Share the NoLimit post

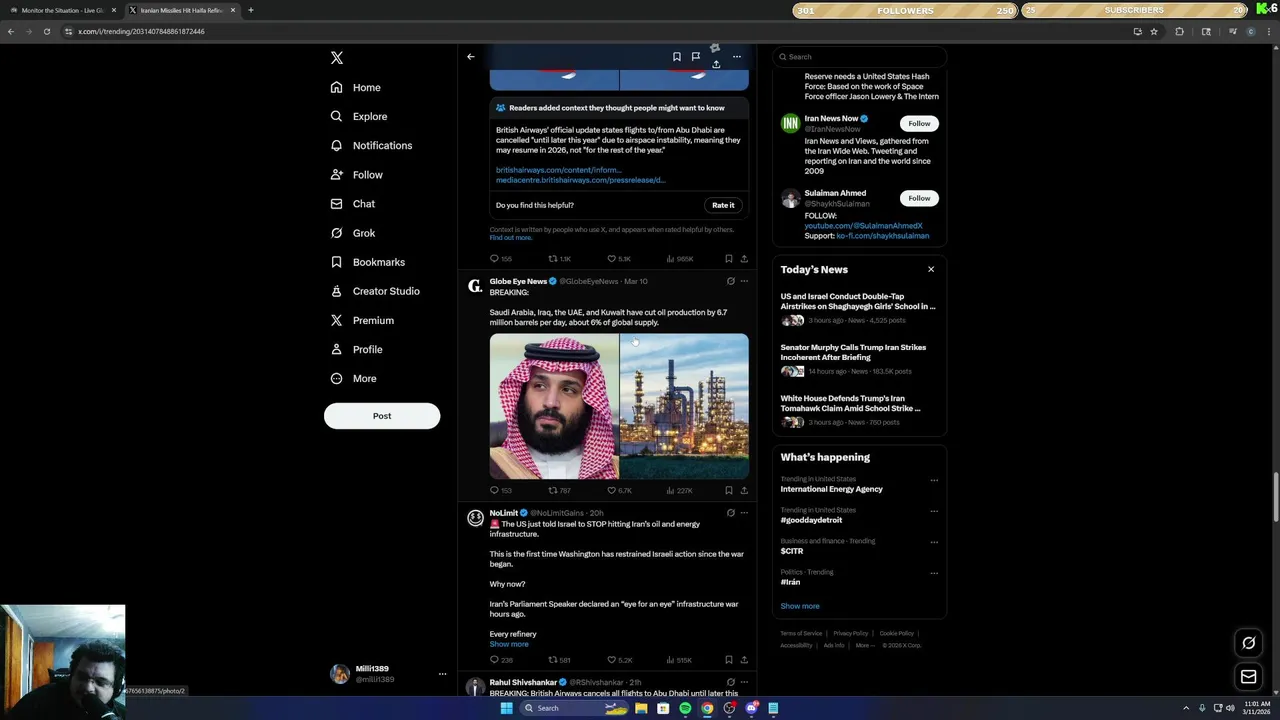[744, 660]
